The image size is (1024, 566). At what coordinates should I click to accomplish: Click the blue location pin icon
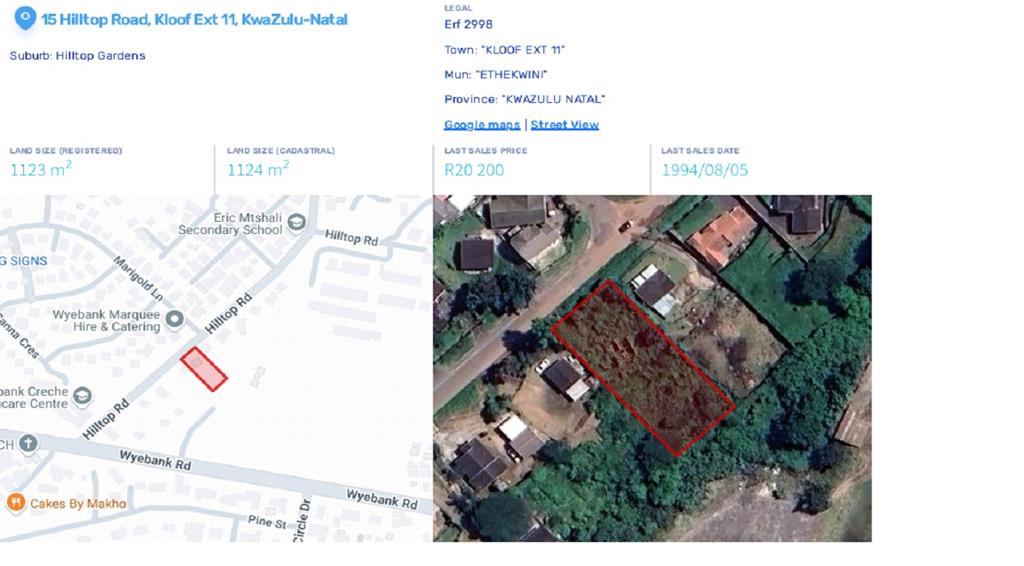pos(25,18)
